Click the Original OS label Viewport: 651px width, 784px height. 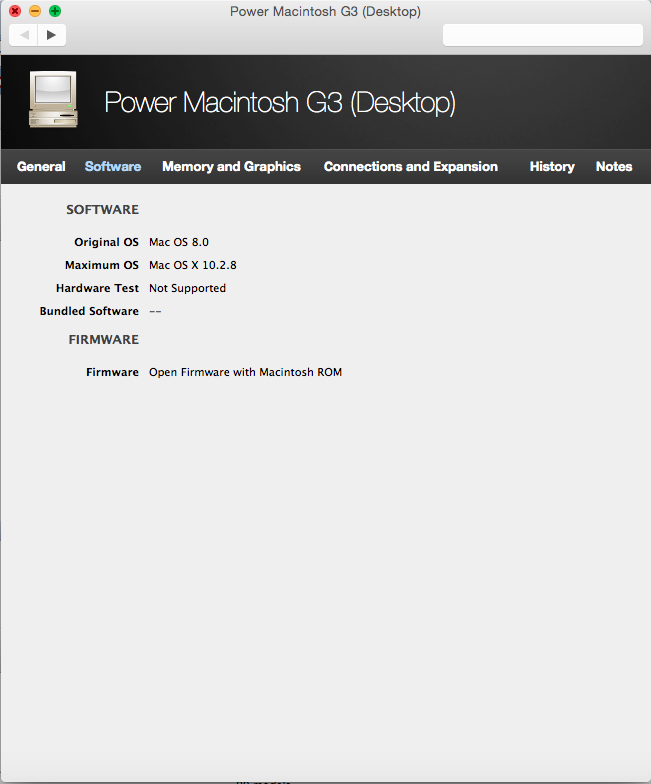pos(106,242)
